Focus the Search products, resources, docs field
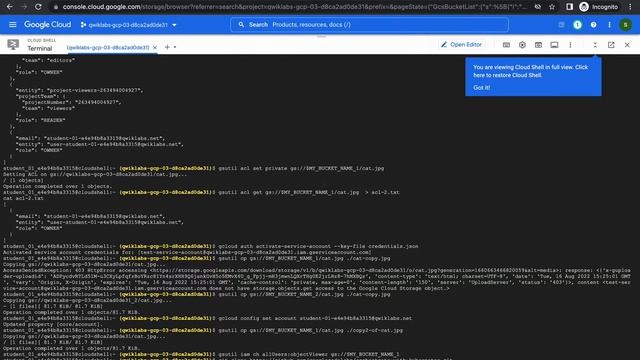This screenshot has width=640, height=360. point(369,24)
